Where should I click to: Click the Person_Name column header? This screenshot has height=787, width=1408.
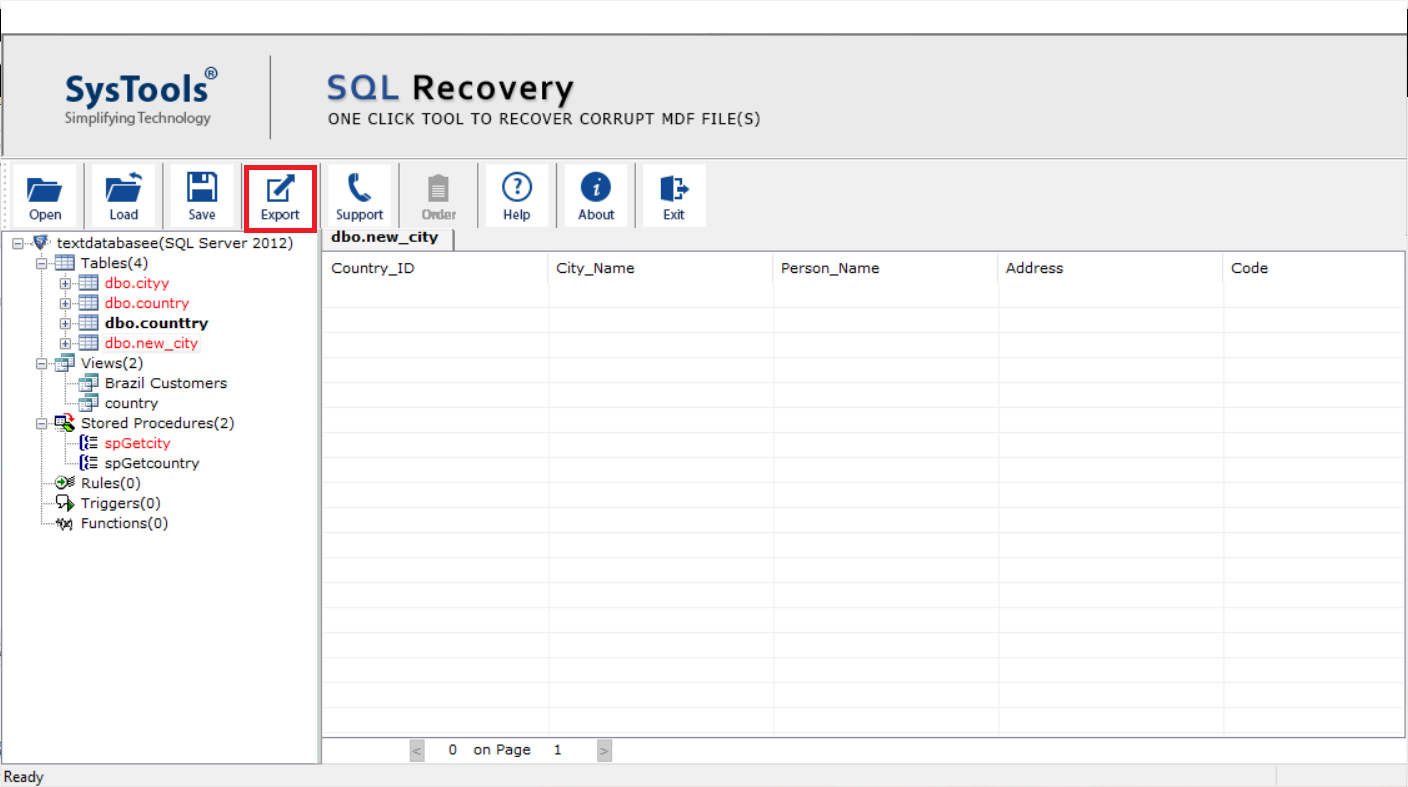[x=830, y=268]
